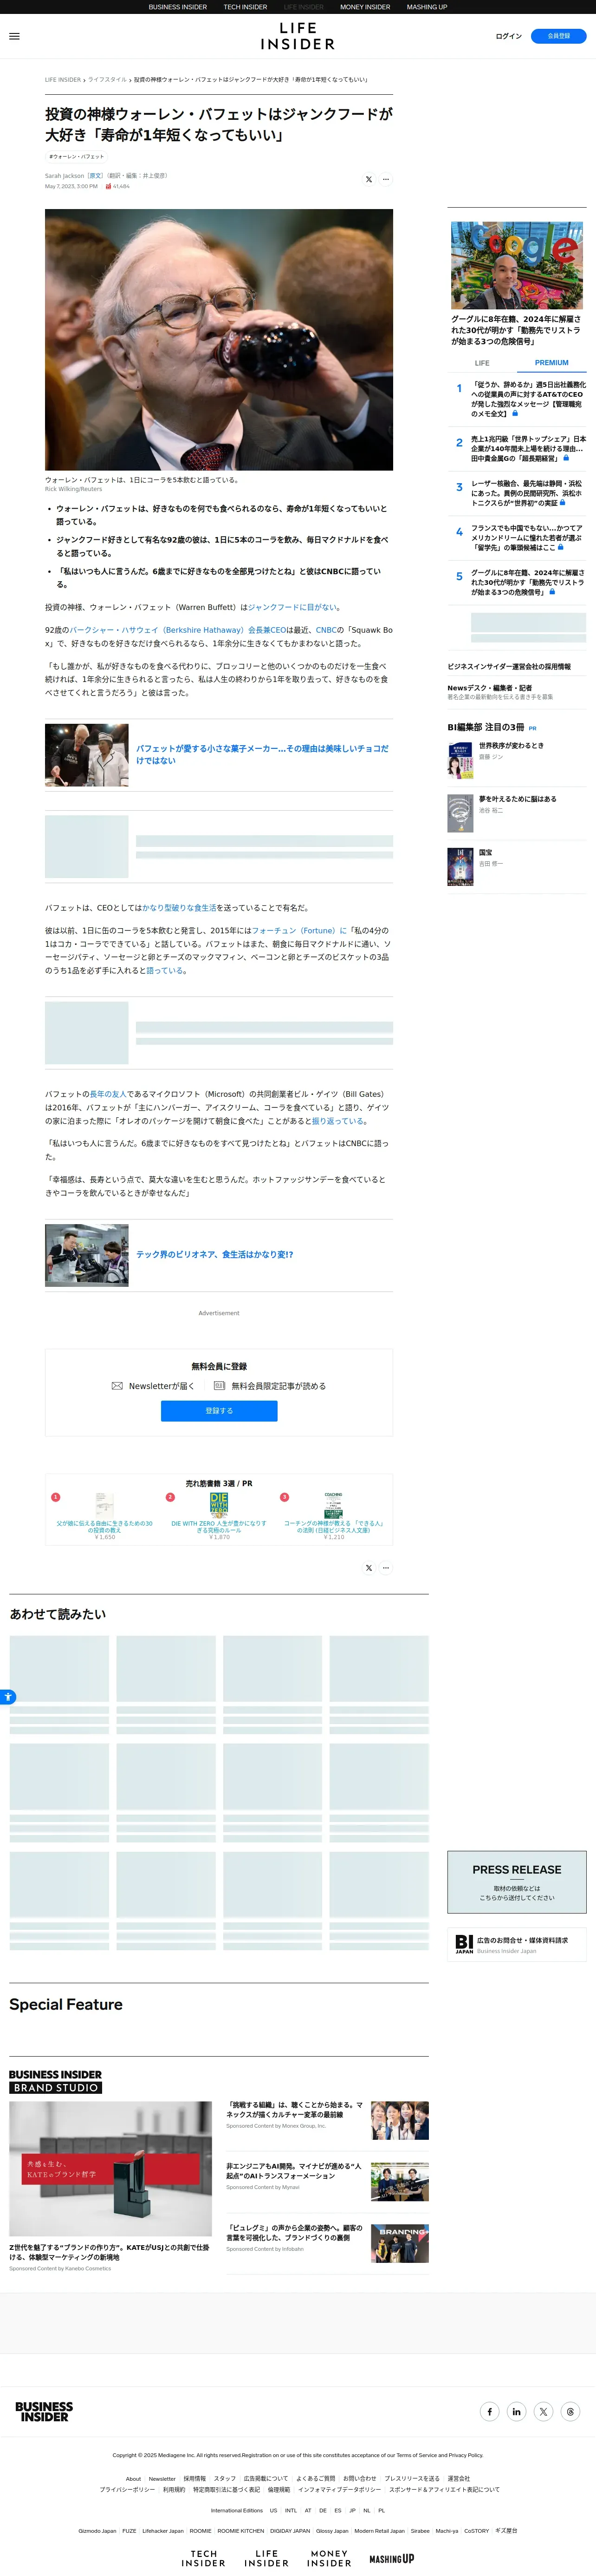
Task: Click BI Japan logo by 広告のお問合せ
Action: pyautogui.click(x=464, y=1944)
